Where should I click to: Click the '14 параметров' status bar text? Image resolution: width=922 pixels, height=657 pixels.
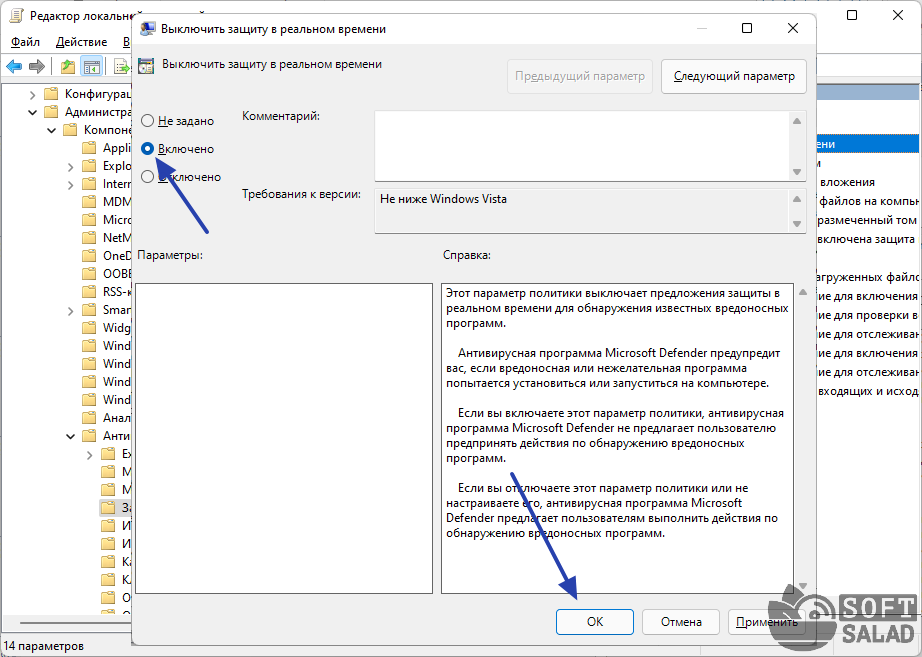[44, 646]
